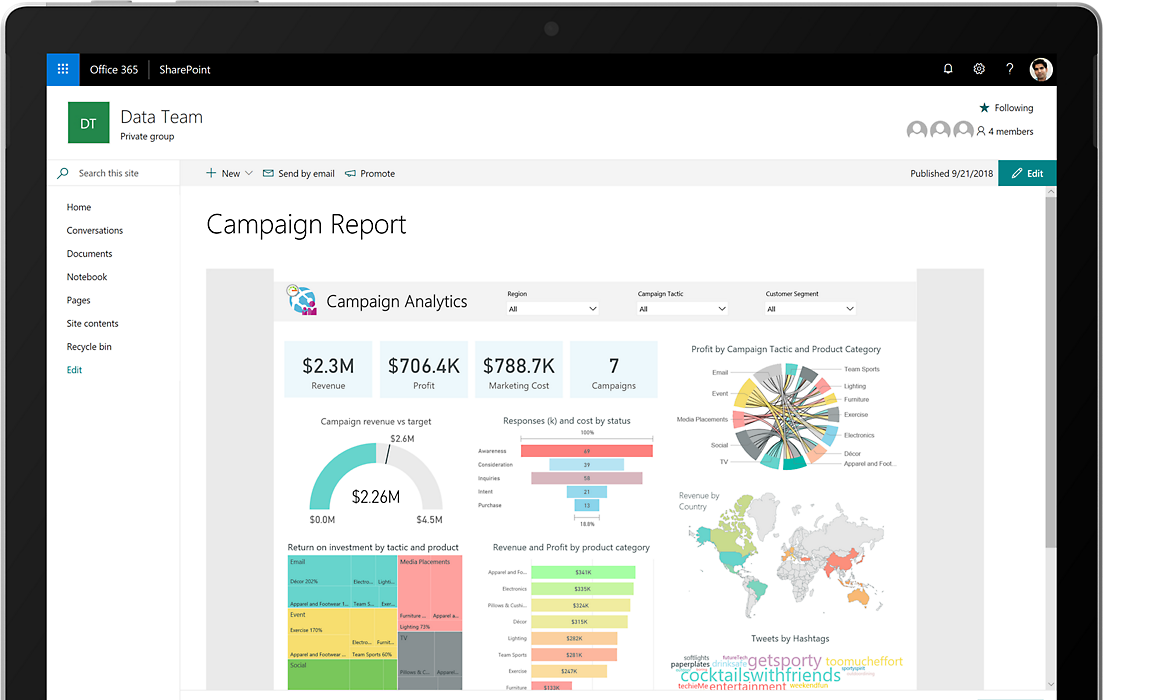Click the help question mark icon
This screenshot has height=700, width=1156.
pos(1010,69)
